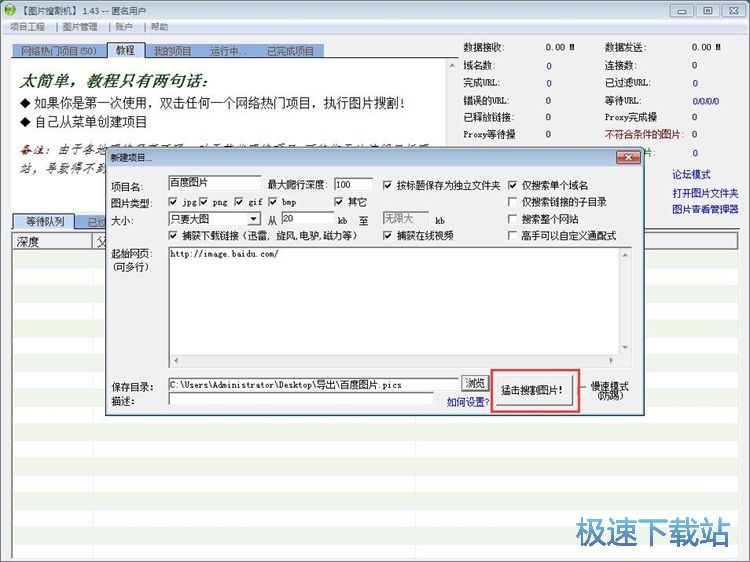This screenshot has height=562, width=750.
Task: Click the 无限大 maximum size field
Action: [406, 219]
